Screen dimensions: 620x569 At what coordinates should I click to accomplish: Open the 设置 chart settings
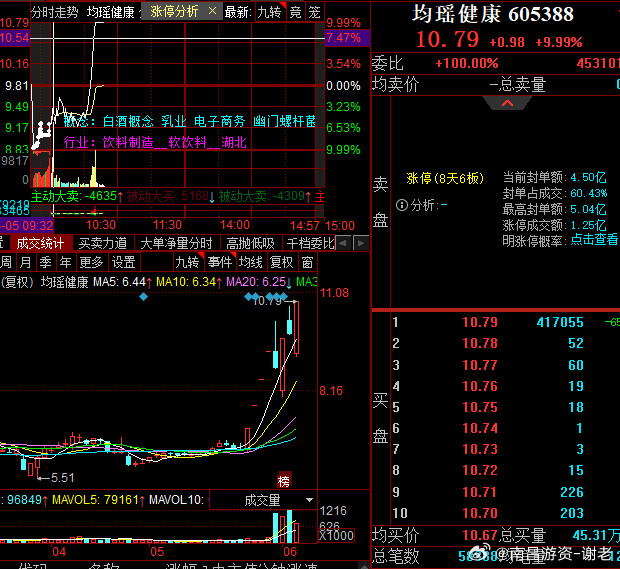[123, 262]
